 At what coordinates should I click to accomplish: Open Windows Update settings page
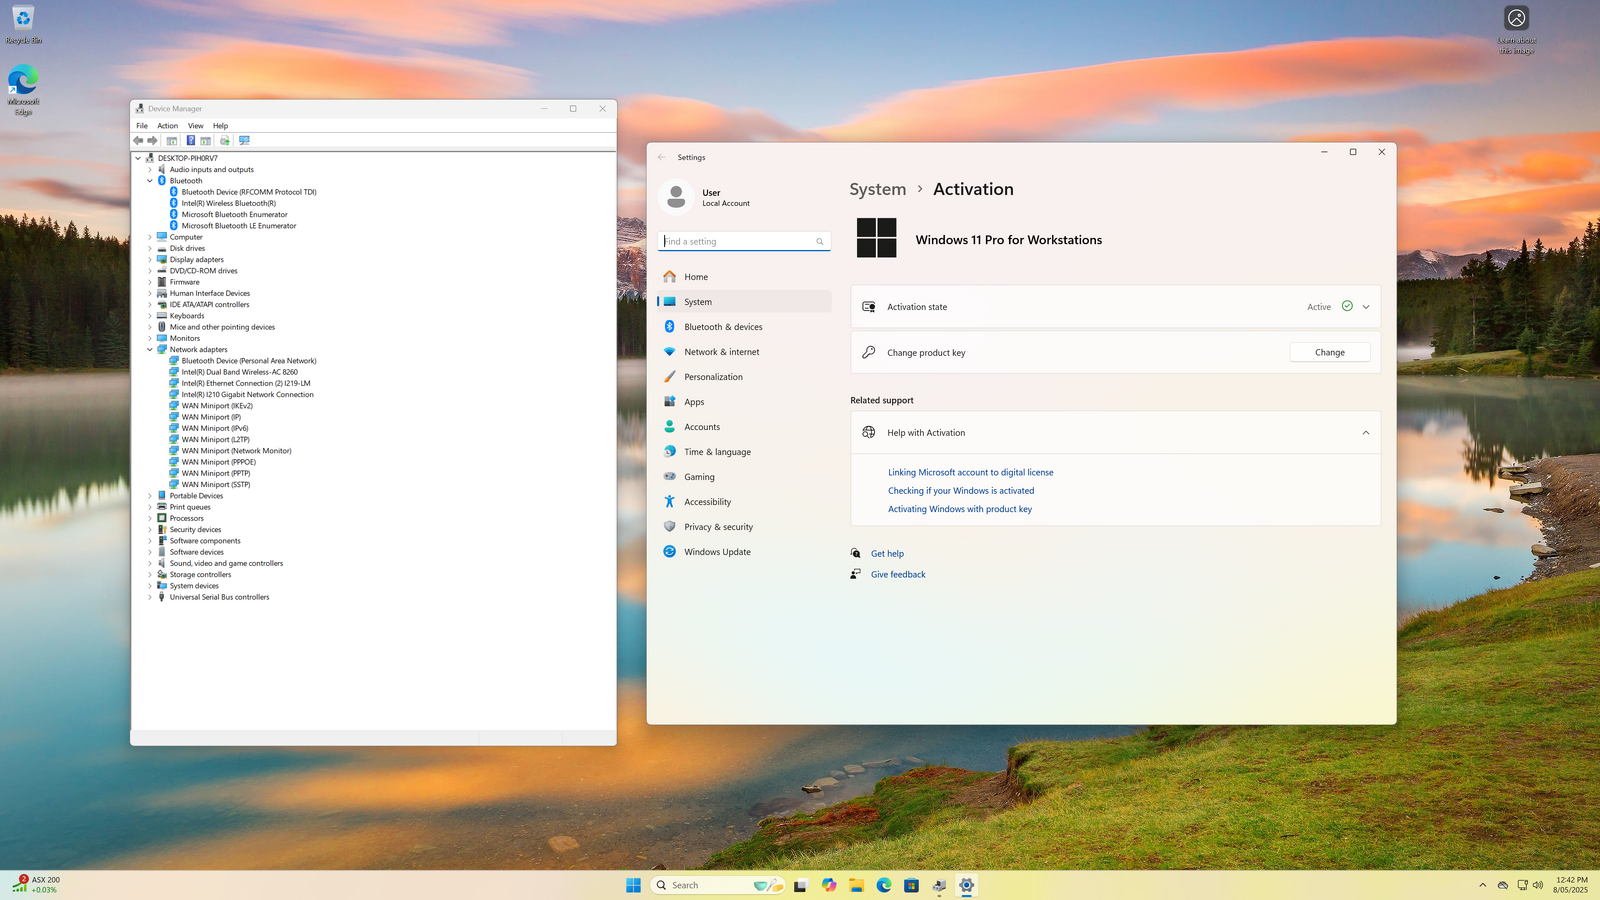pos(744,552)
